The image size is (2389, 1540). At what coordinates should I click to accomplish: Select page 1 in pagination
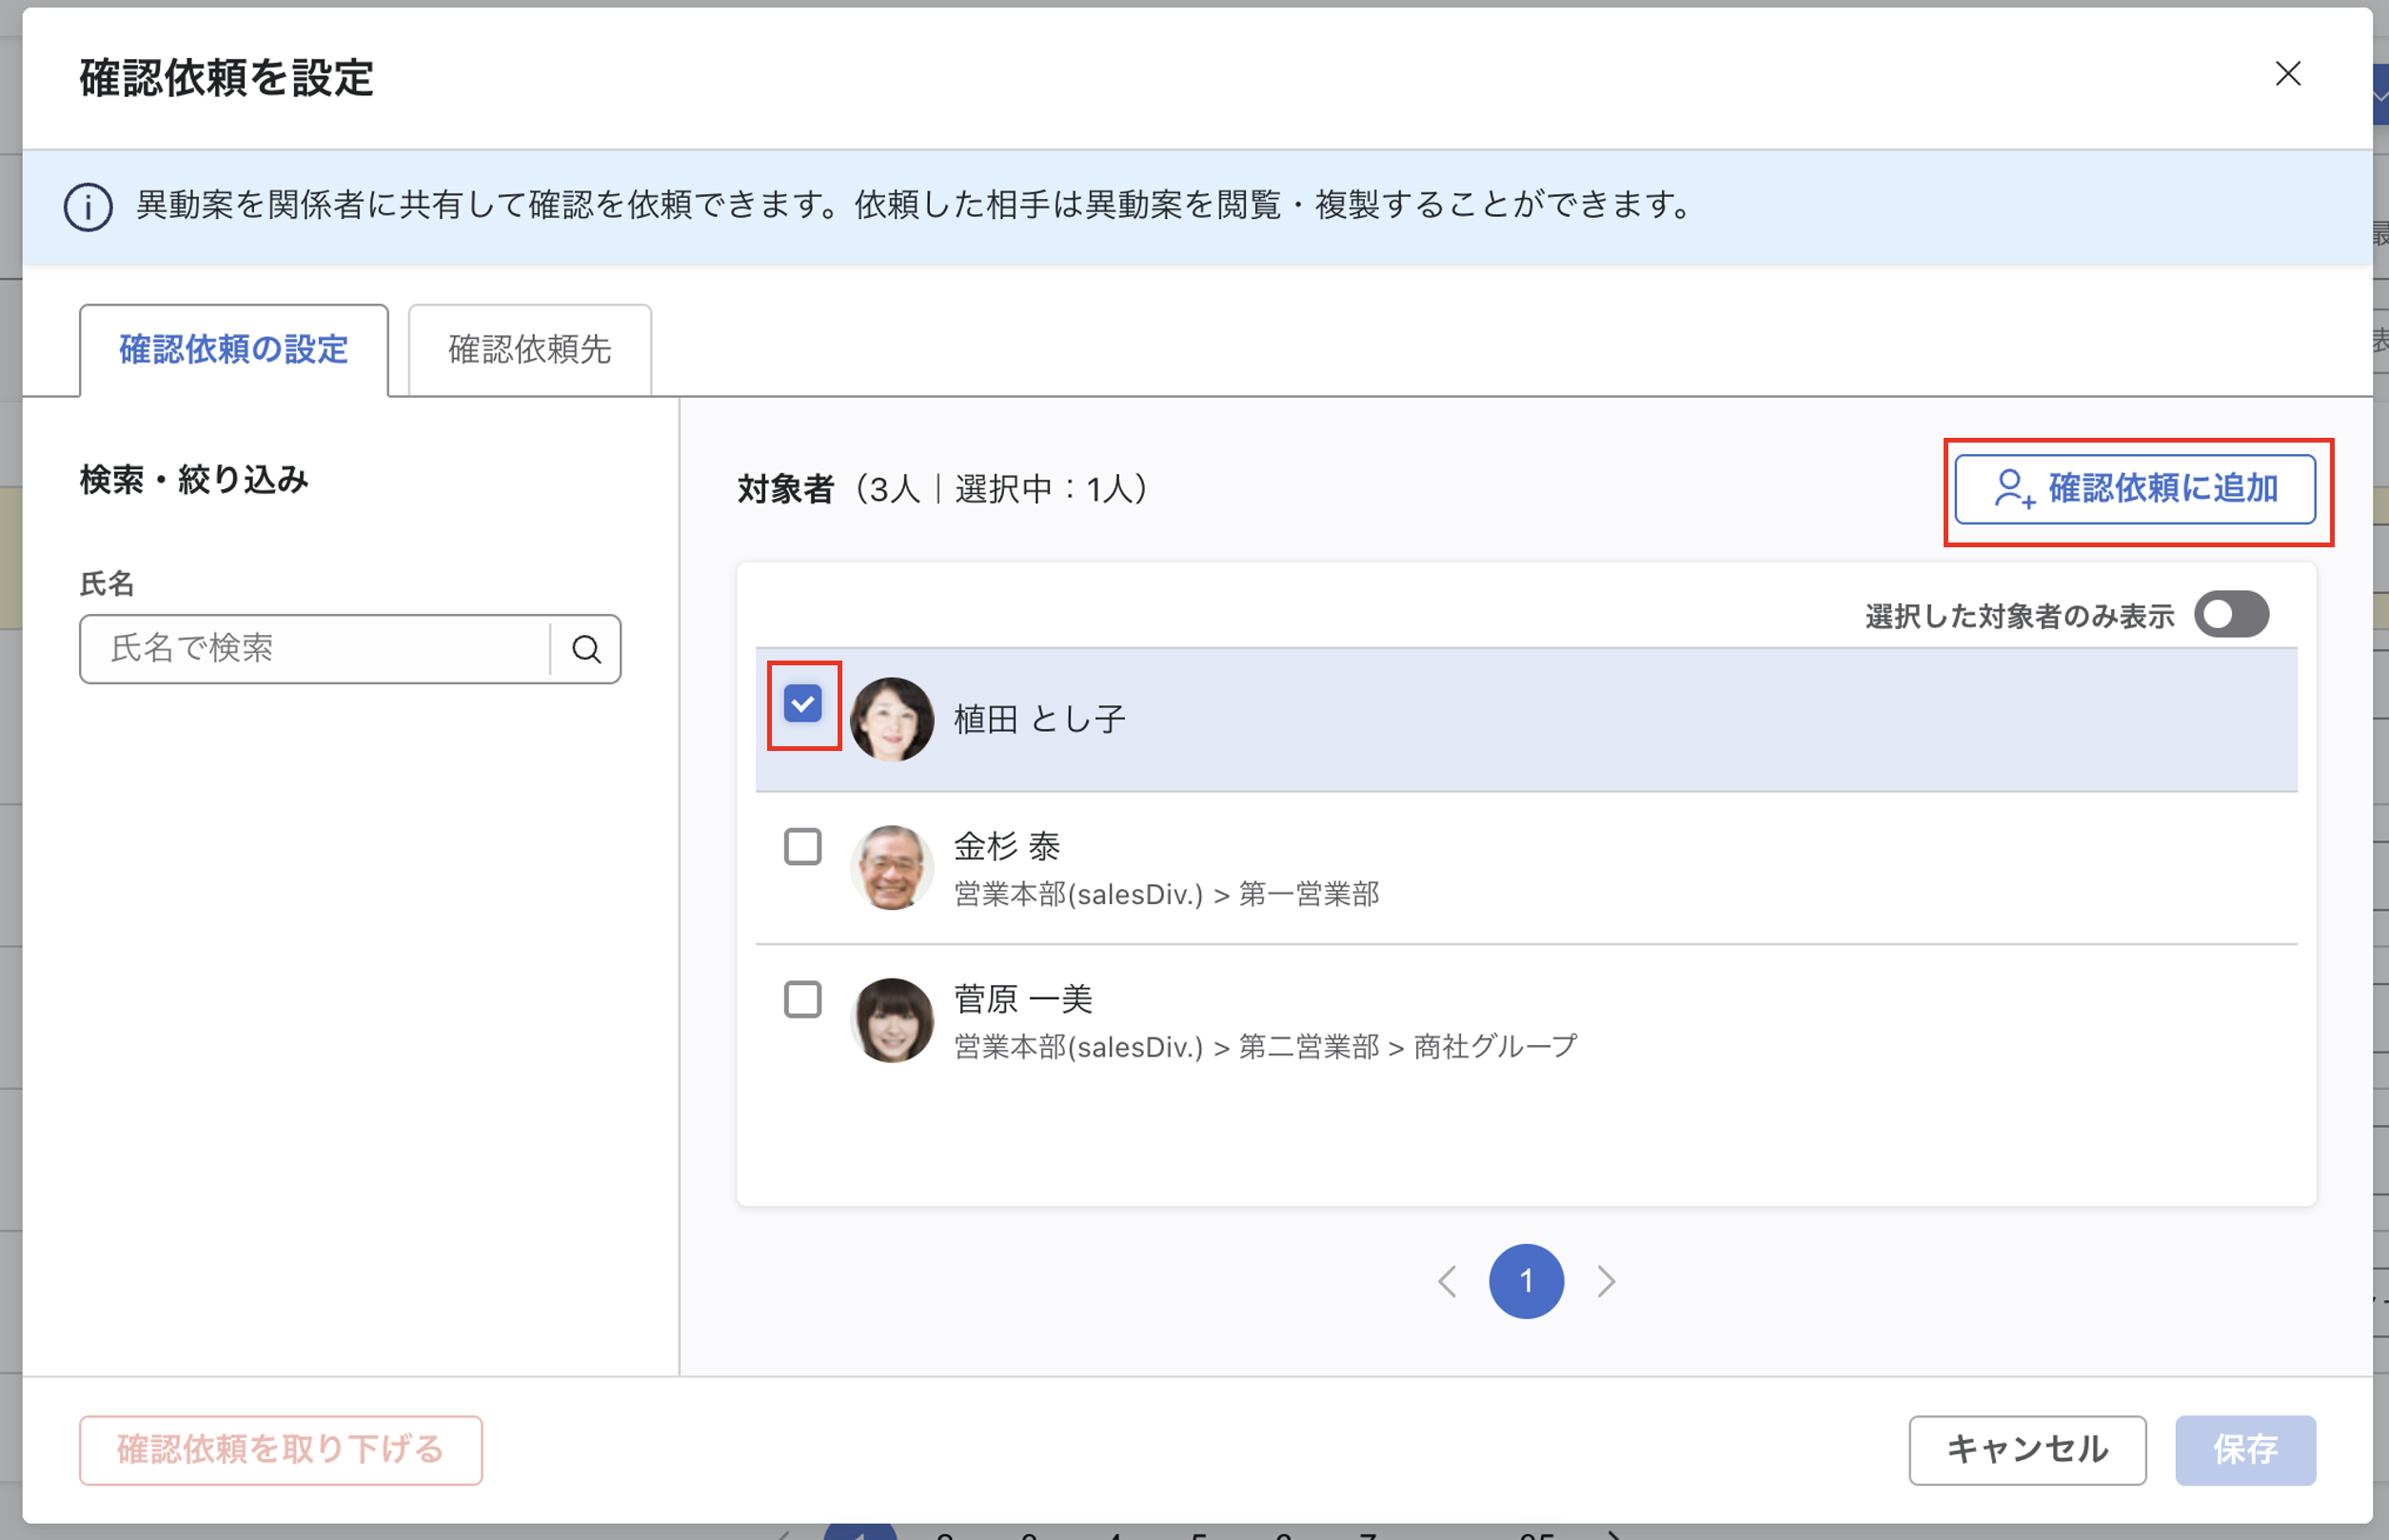coord(1525,1281)
